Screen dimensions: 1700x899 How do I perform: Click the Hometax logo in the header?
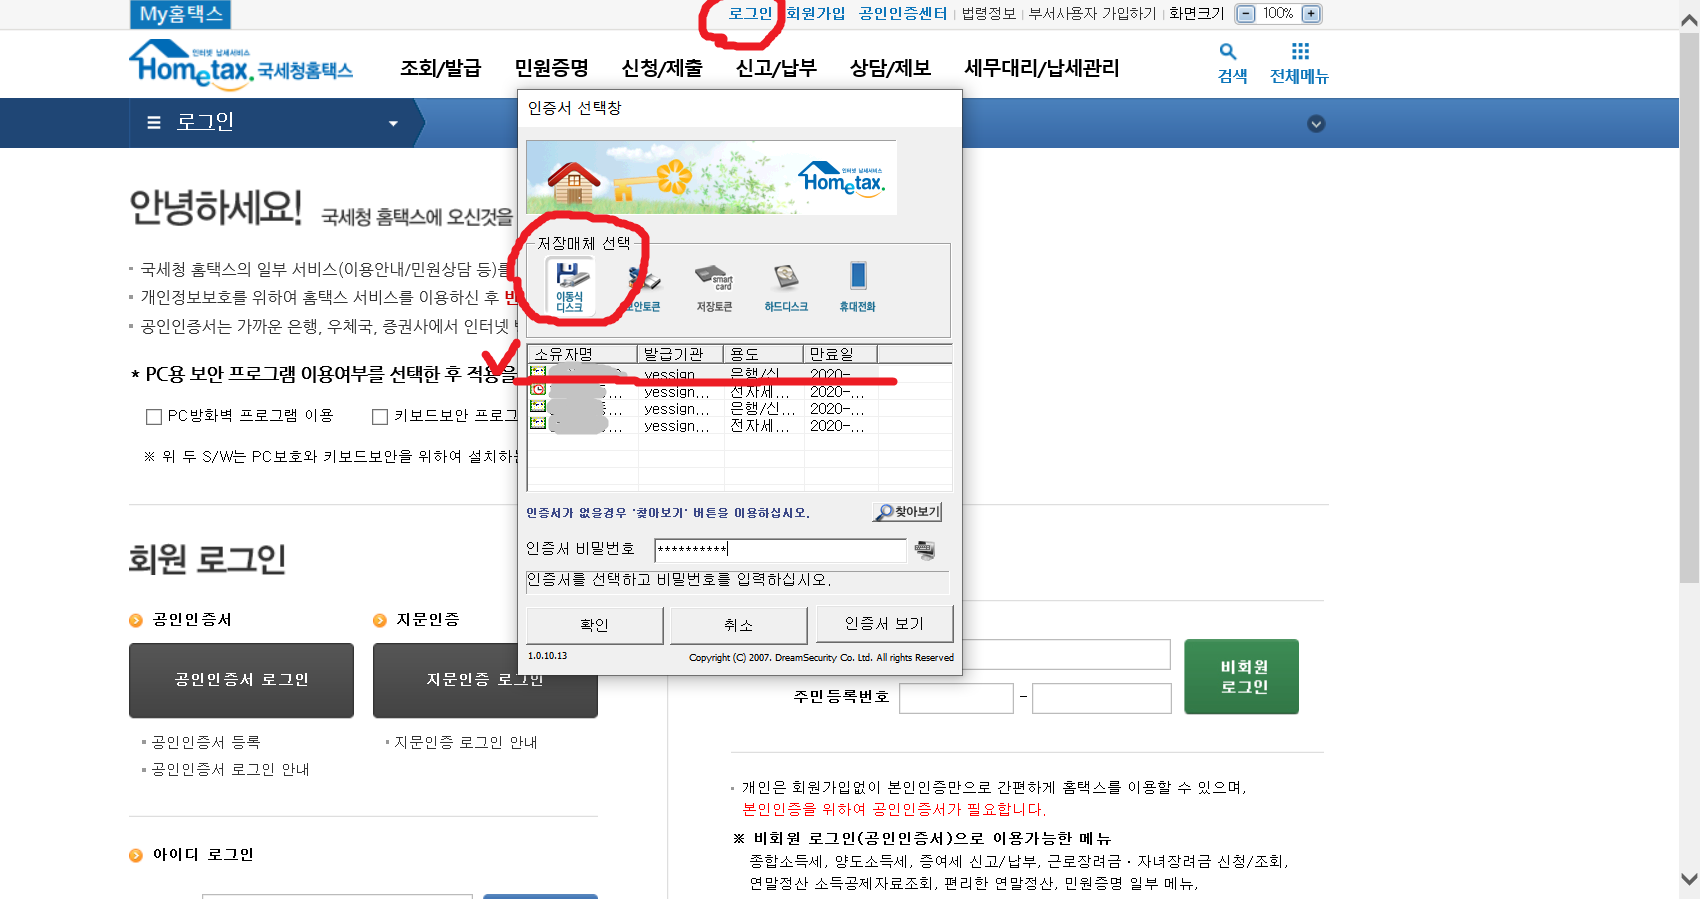click(241, 65)
